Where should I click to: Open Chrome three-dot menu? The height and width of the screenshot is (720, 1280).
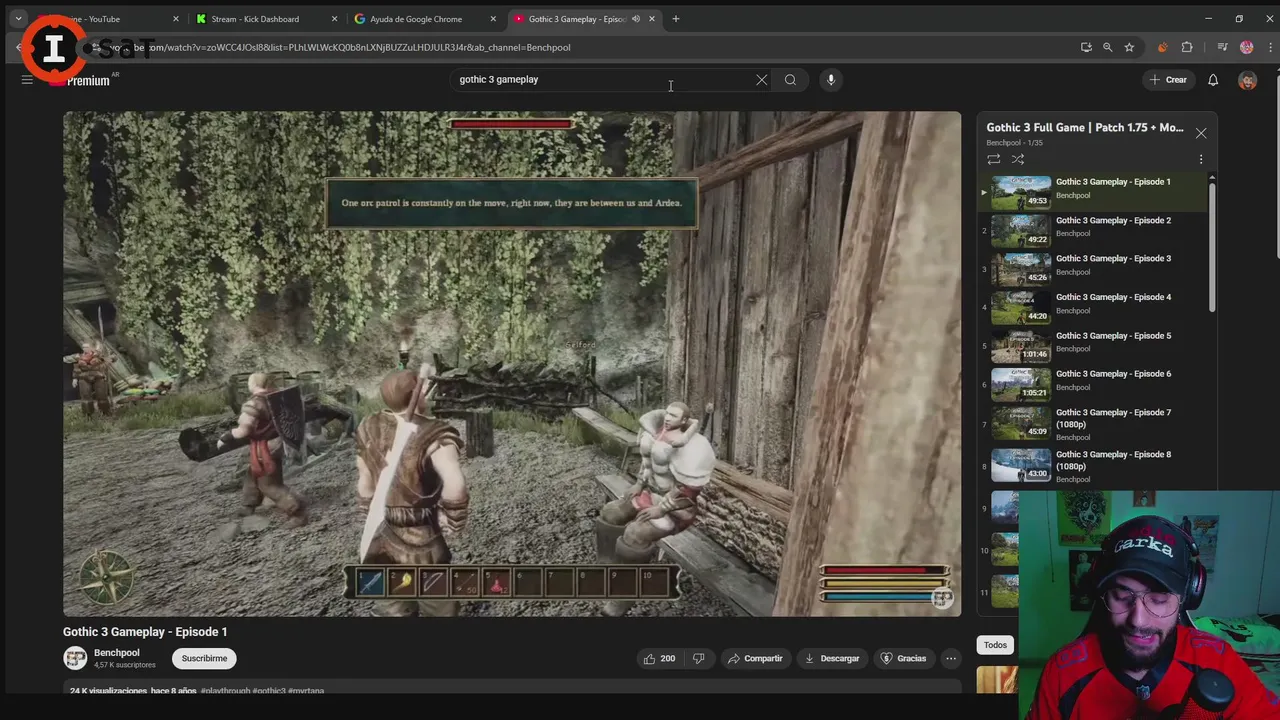pyautogui.click(x=1270, y=47)
